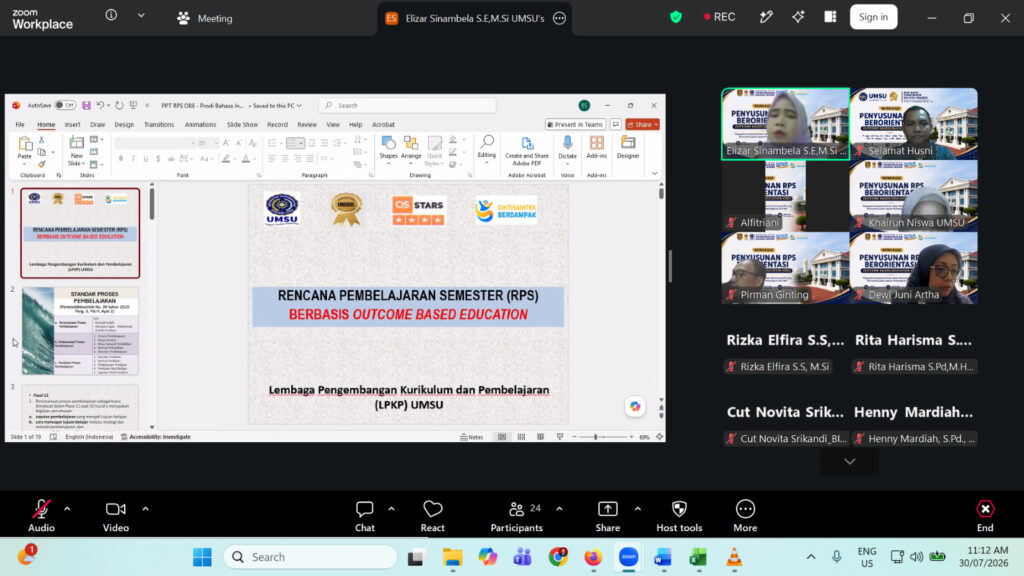Open File Explorer from taskbar
Image resolution: width=1024 pixels, height=576 pixels.
pyautogui.click(x=452, y=557)
